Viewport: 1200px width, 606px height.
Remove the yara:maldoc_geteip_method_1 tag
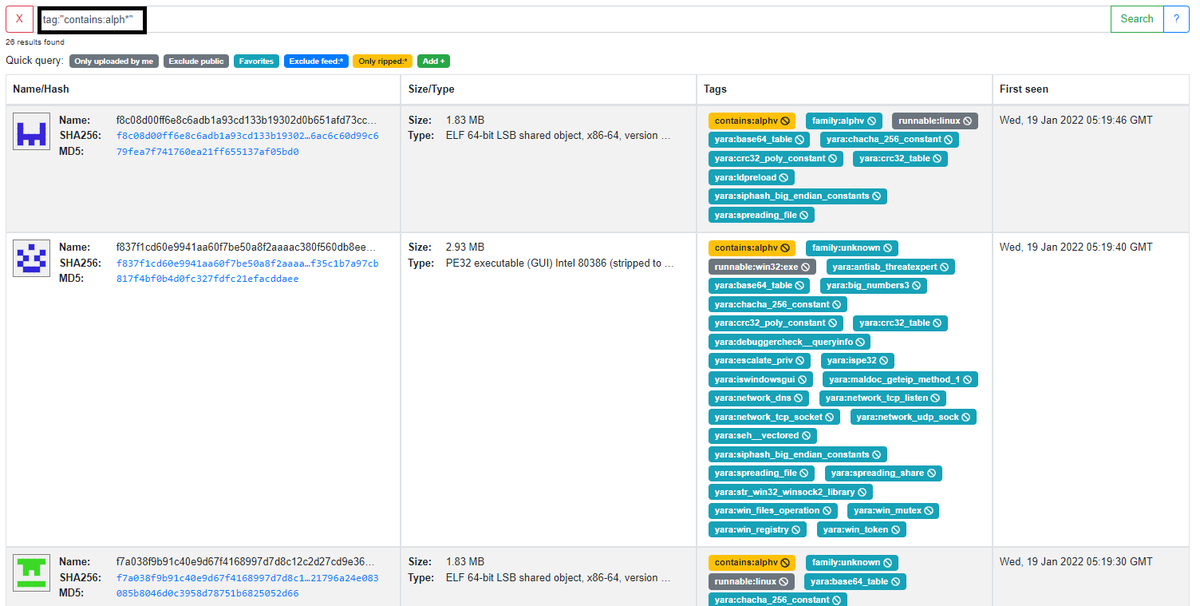point(968,380)
